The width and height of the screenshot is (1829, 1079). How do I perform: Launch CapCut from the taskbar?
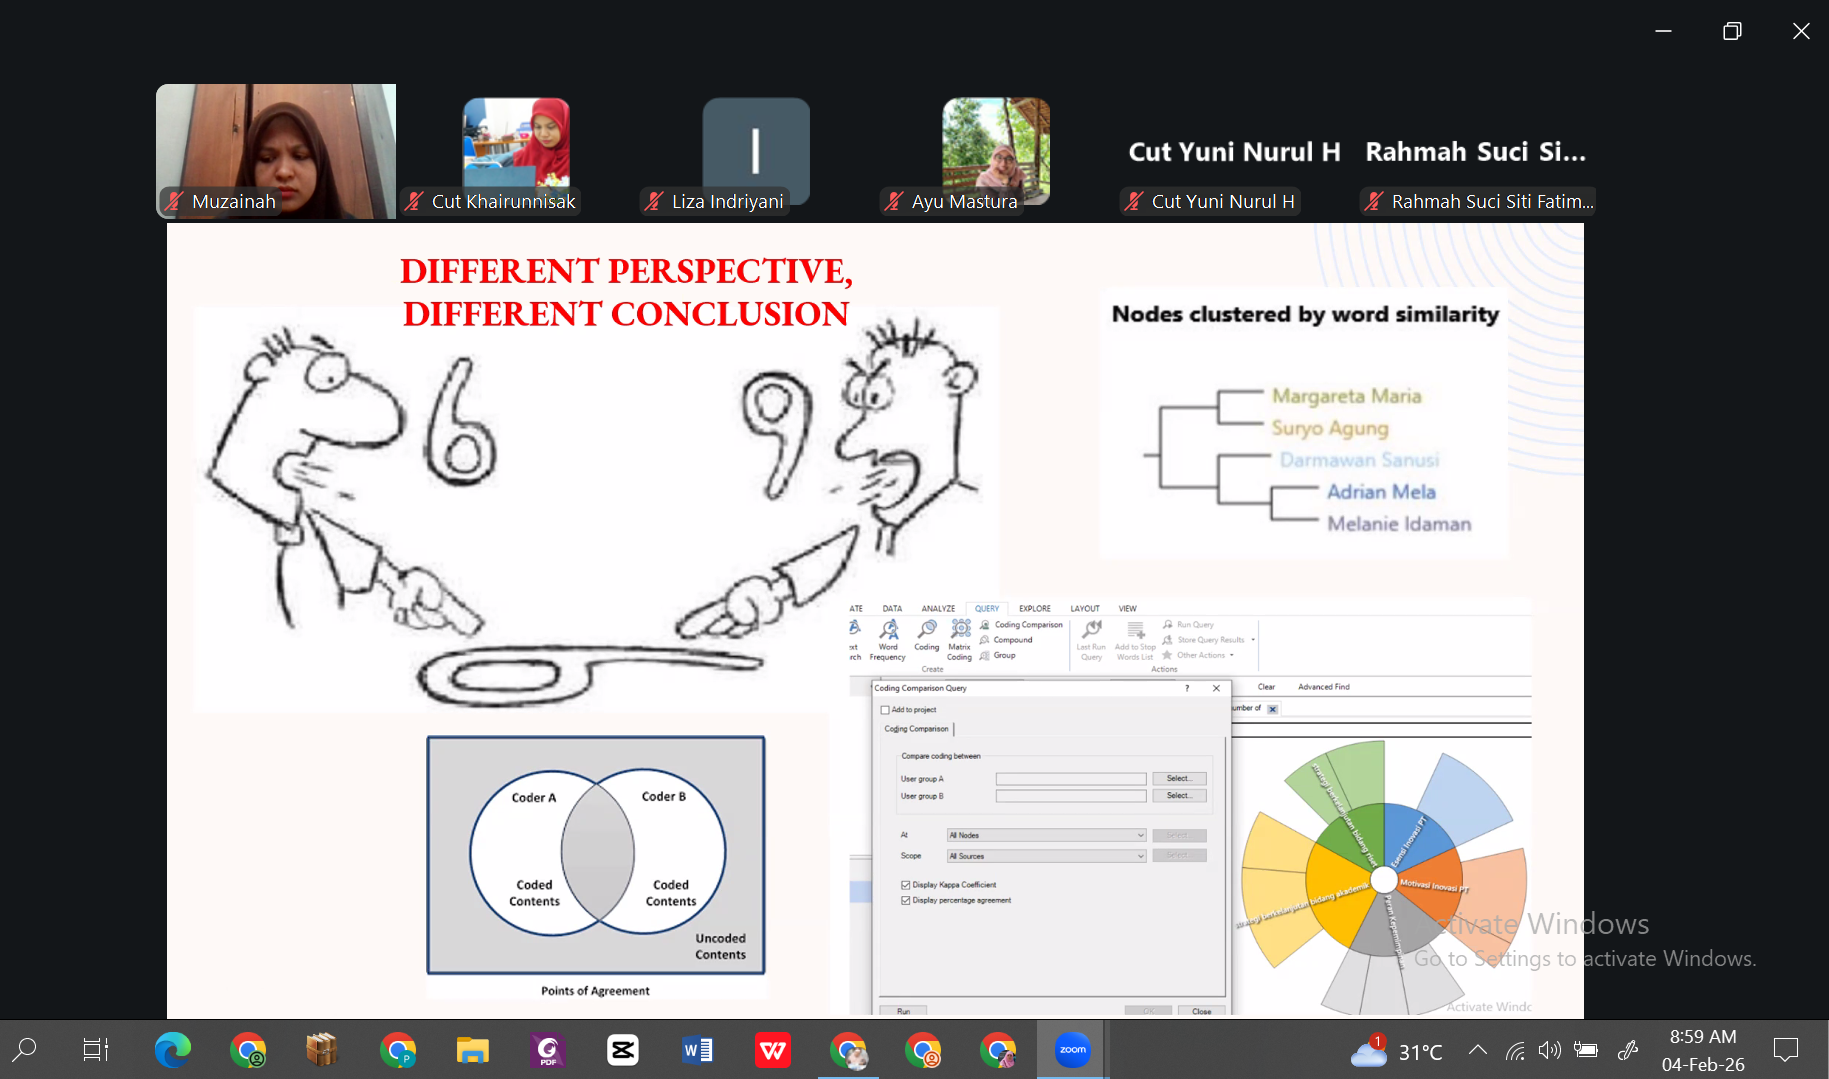coord(622,1050)
